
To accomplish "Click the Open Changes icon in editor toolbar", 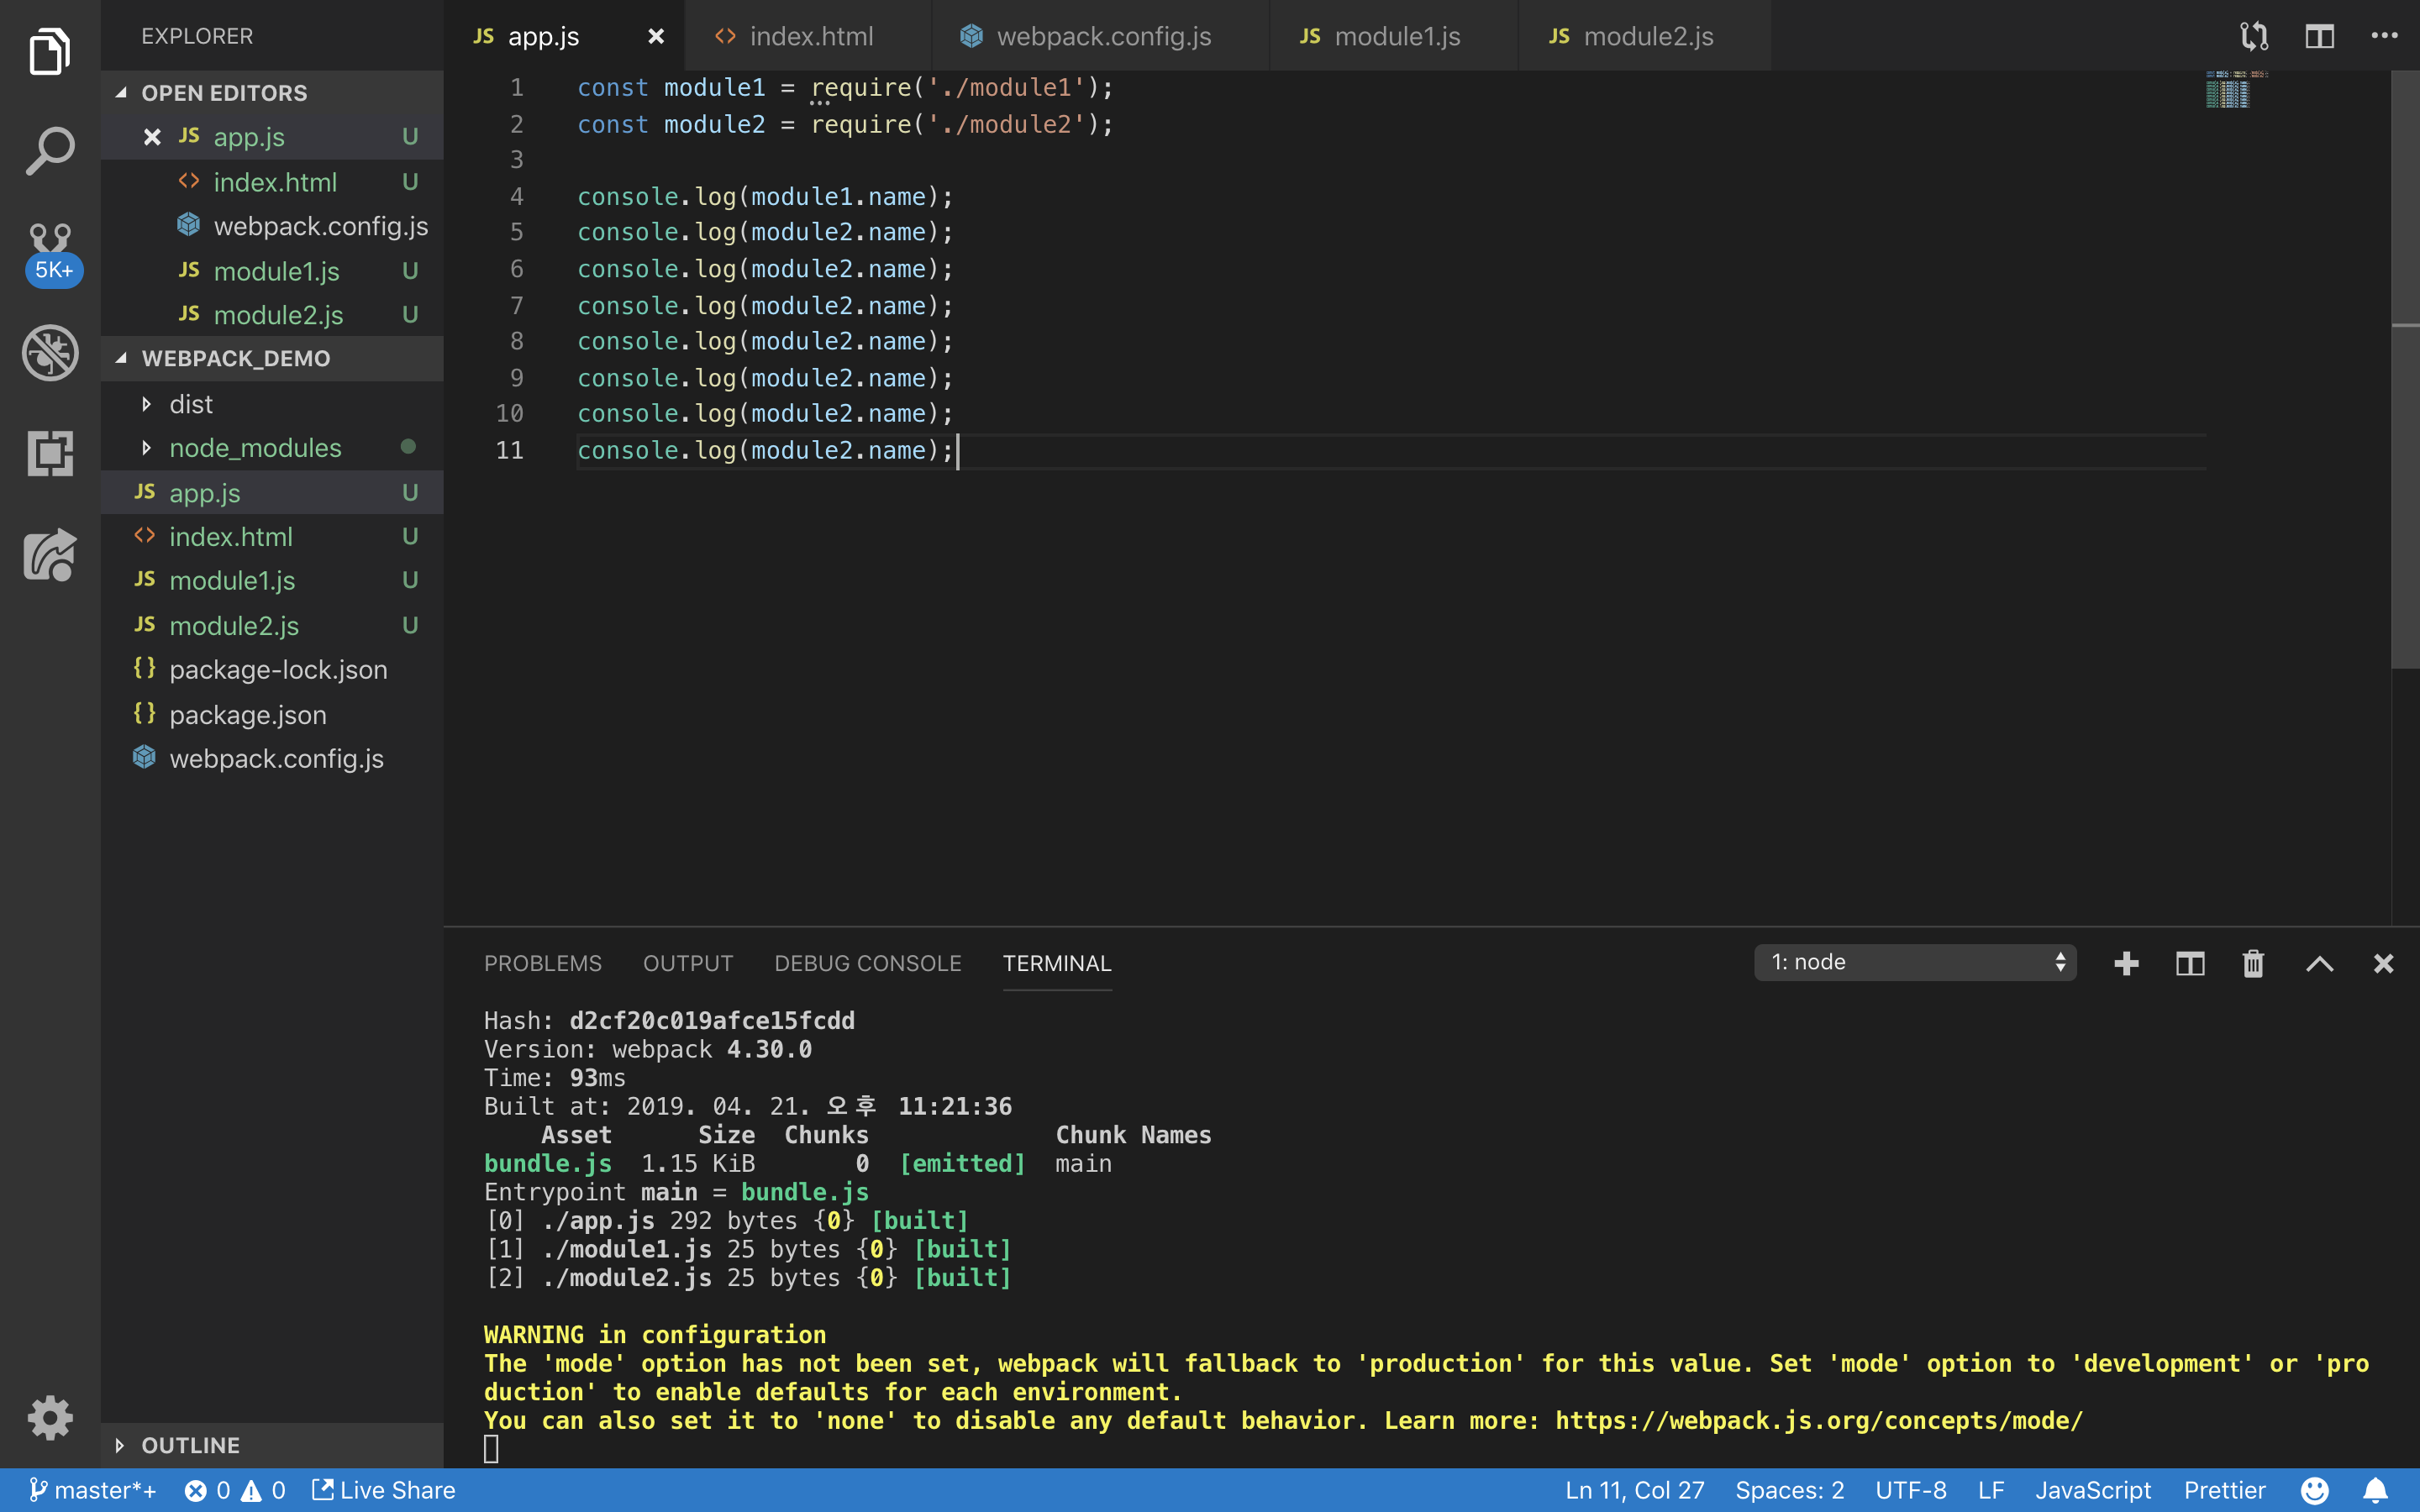I will point(2253,37).
